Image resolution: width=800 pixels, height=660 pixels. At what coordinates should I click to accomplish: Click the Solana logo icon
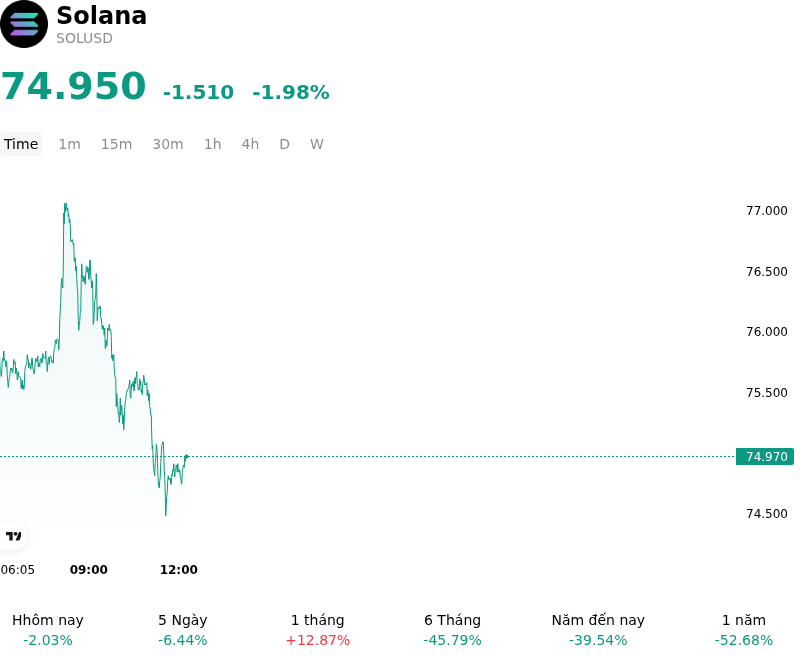click(x=23, y=24)
